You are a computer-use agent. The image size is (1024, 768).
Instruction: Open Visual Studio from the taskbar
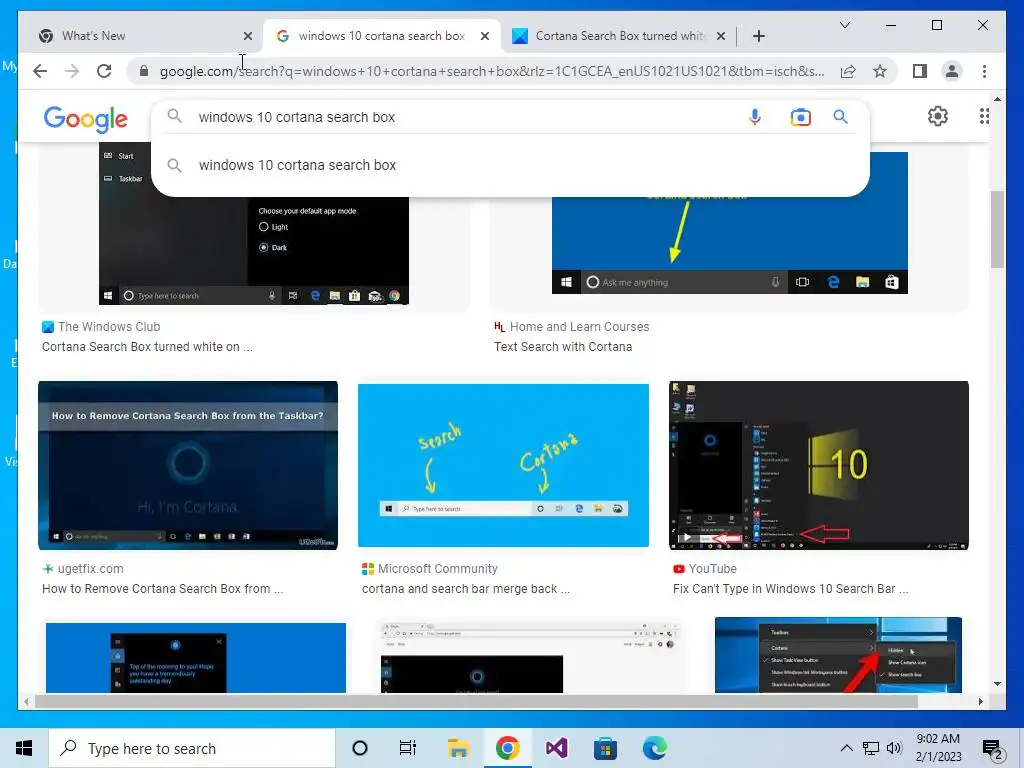point(556,748)
